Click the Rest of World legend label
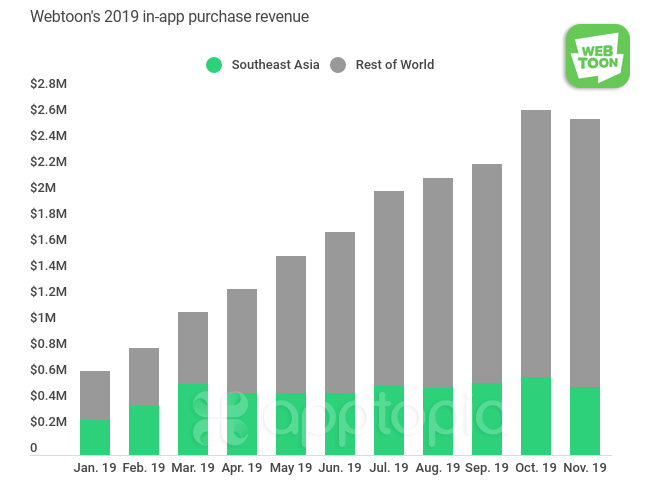The image size is (650, 480). (x=395, y=65)
